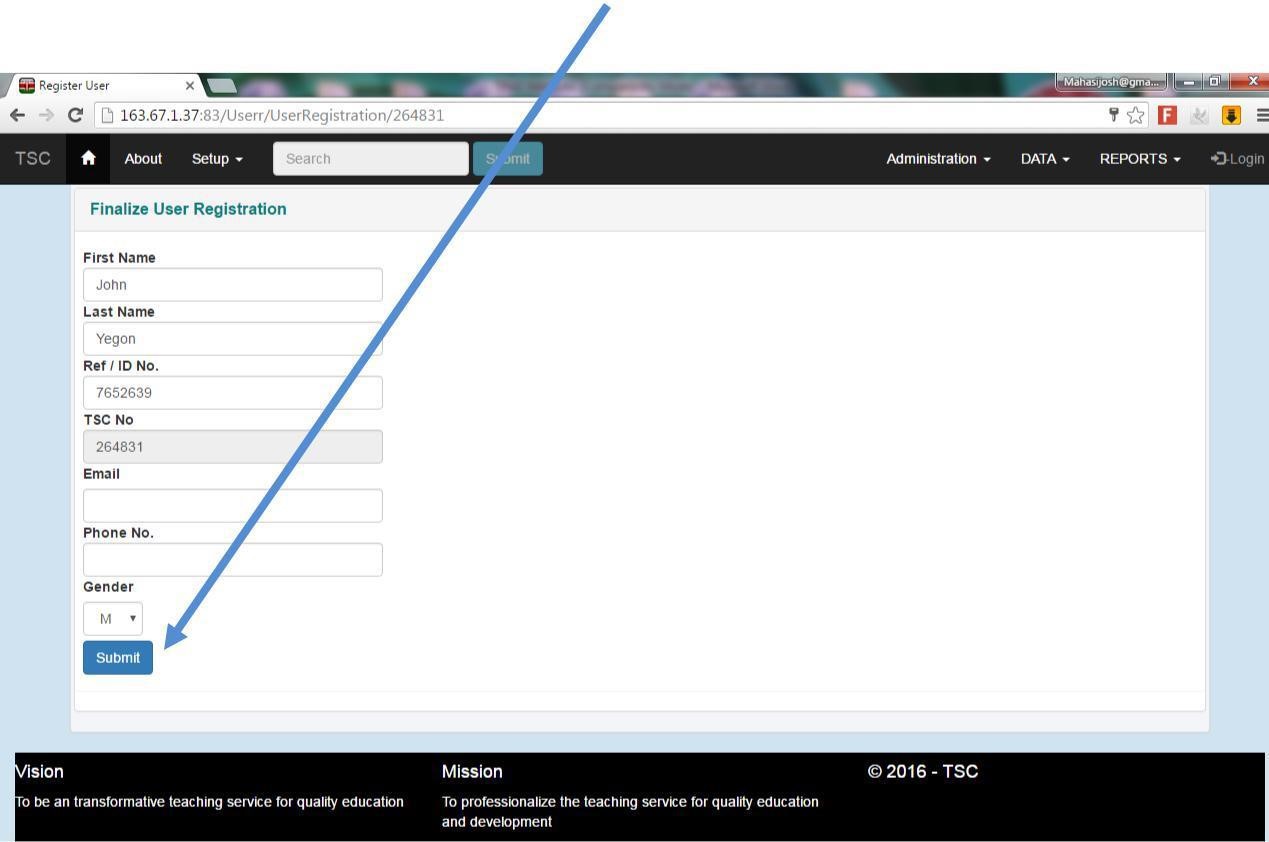This screenshot has width=1269, height=842.
Task: Reload the page with the refresh icon
Action: (75, 115)
